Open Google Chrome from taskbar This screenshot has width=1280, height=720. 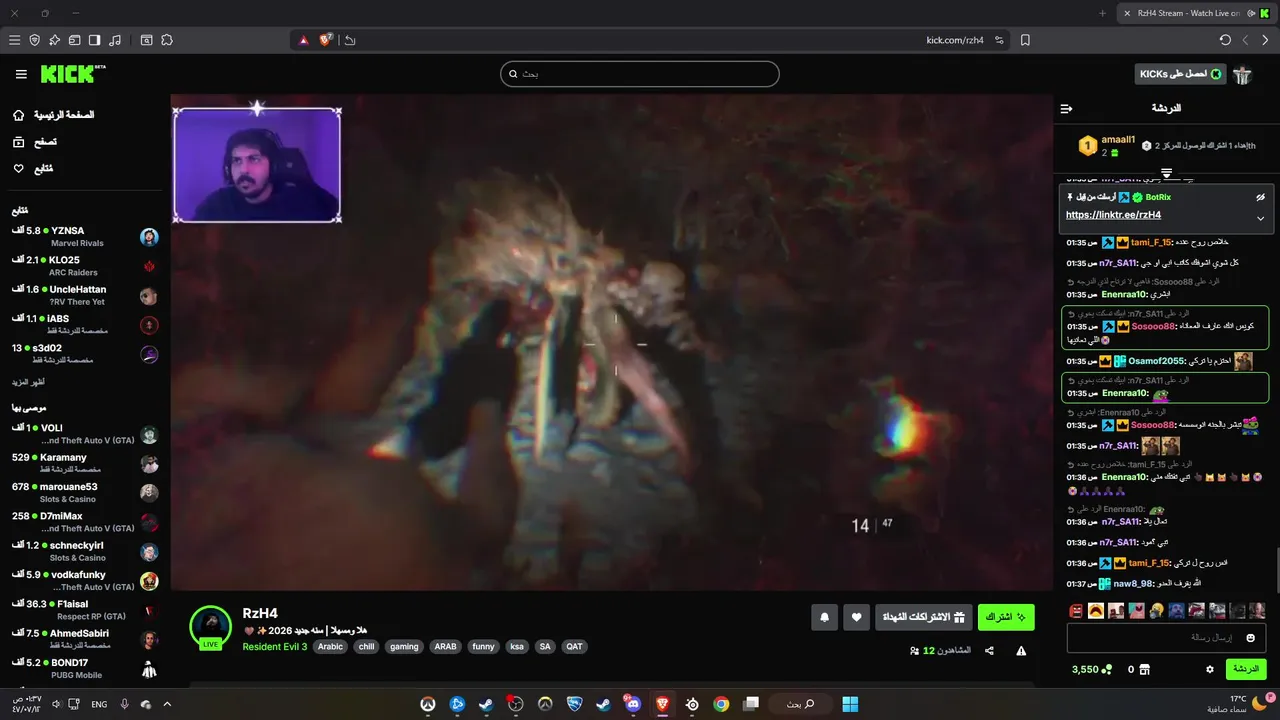[721, 704]
